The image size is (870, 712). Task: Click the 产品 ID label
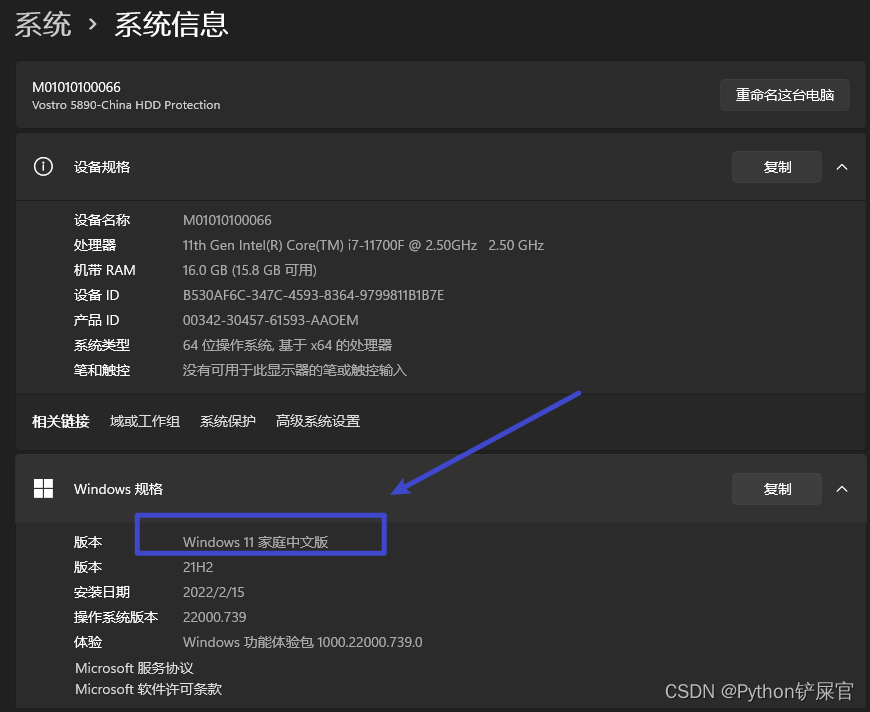pyautogui.click(x=97, y=320)
